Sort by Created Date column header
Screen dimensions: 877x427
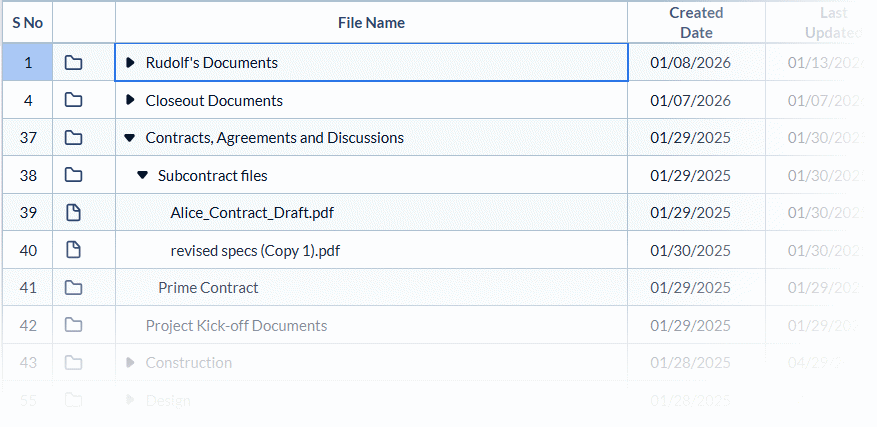696,22
